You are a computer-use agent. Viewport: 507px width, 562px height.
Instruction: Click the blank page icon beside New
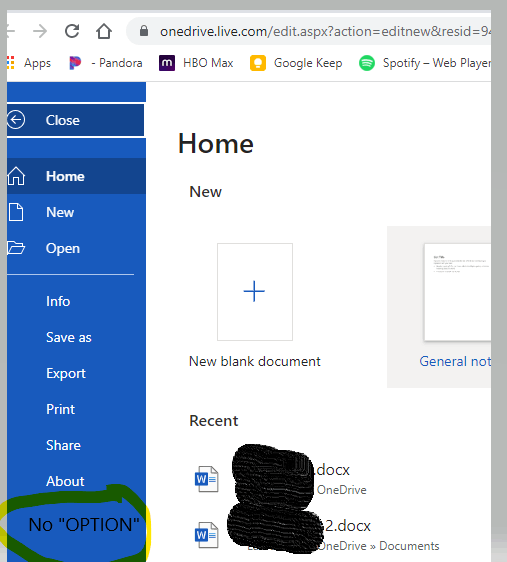[16, 212]
